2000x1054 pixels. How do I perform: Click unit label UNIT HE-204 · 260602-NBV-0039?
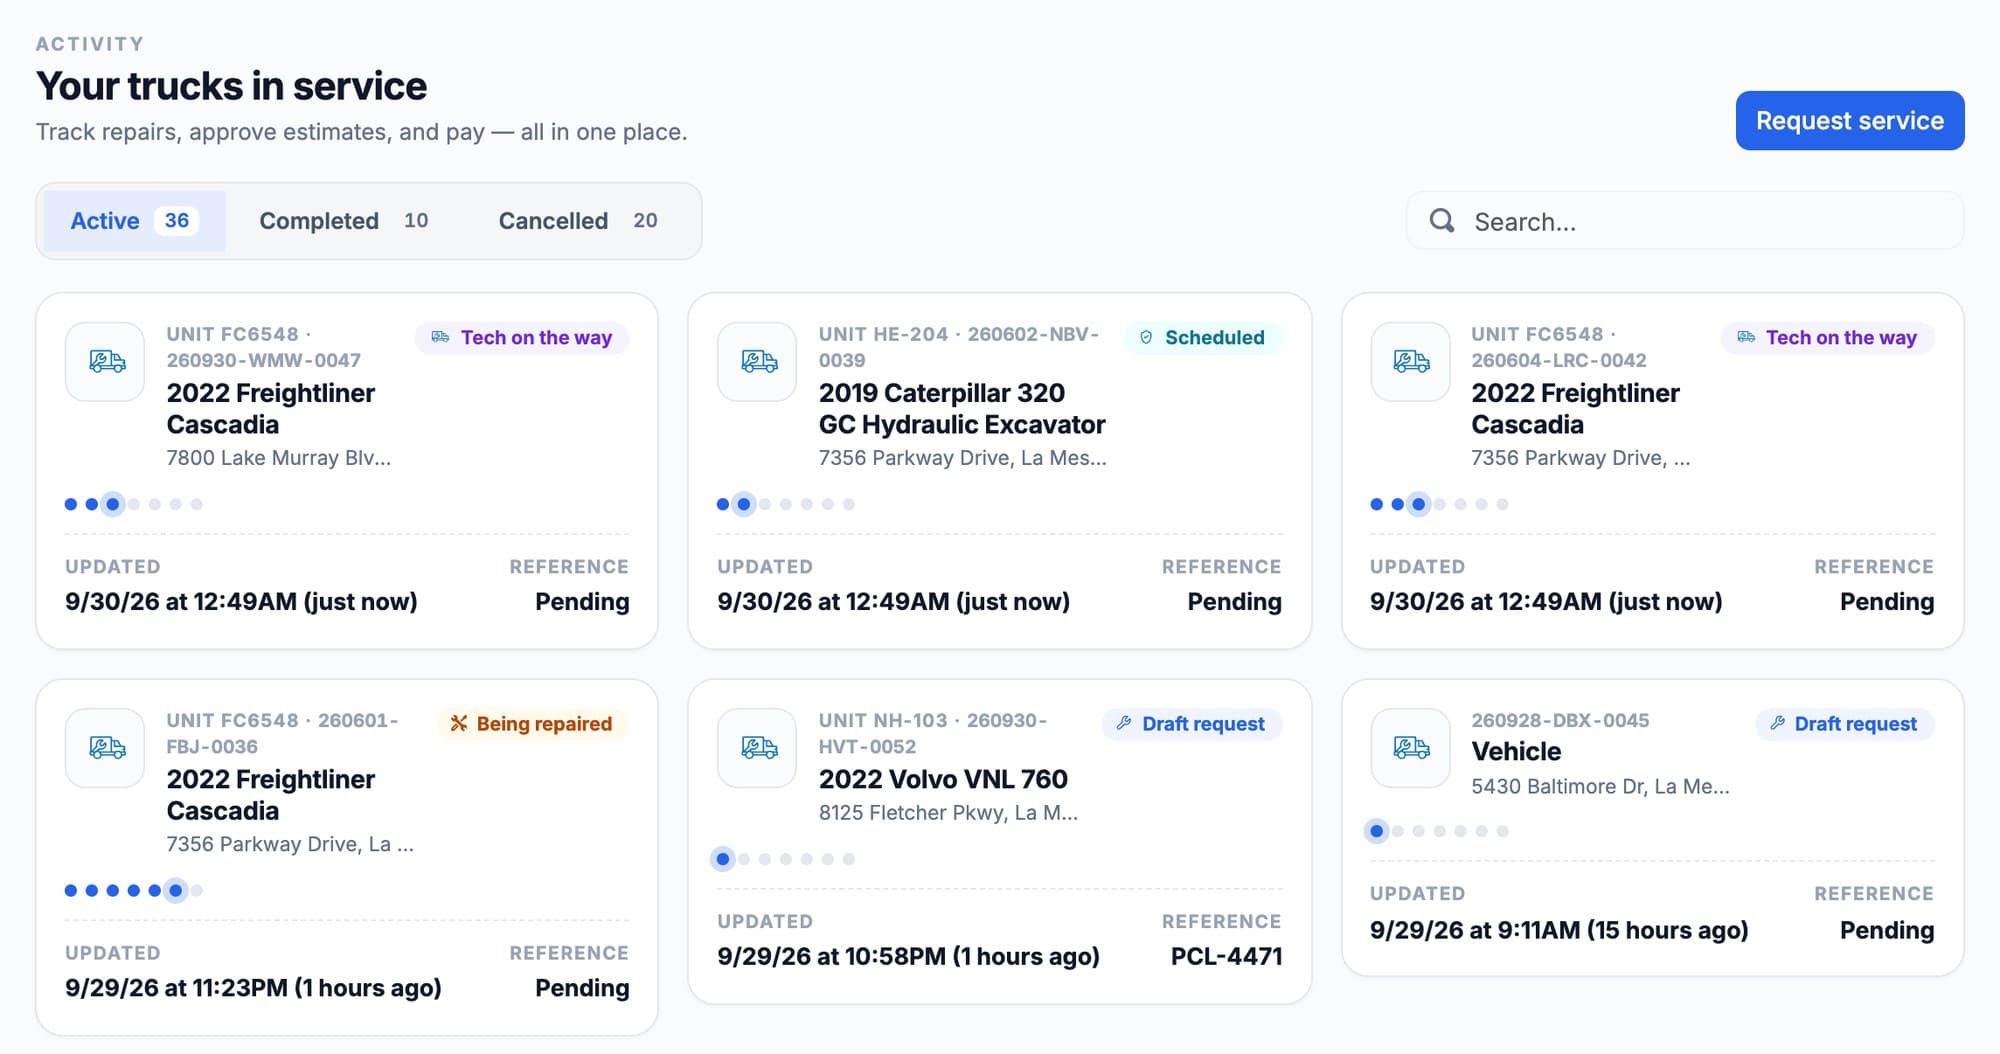pyautogui.click(x=959, y=347)
